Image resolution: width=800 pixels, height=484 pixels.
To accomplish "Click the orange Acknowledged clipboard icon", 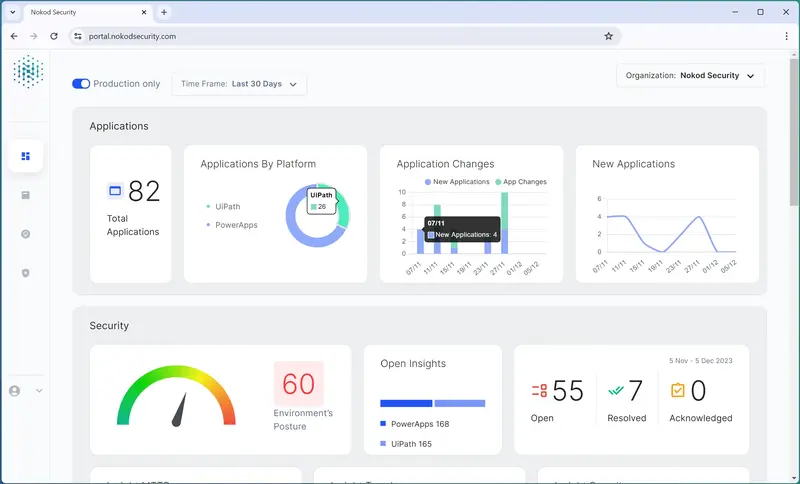I will [x=678, y=390].
